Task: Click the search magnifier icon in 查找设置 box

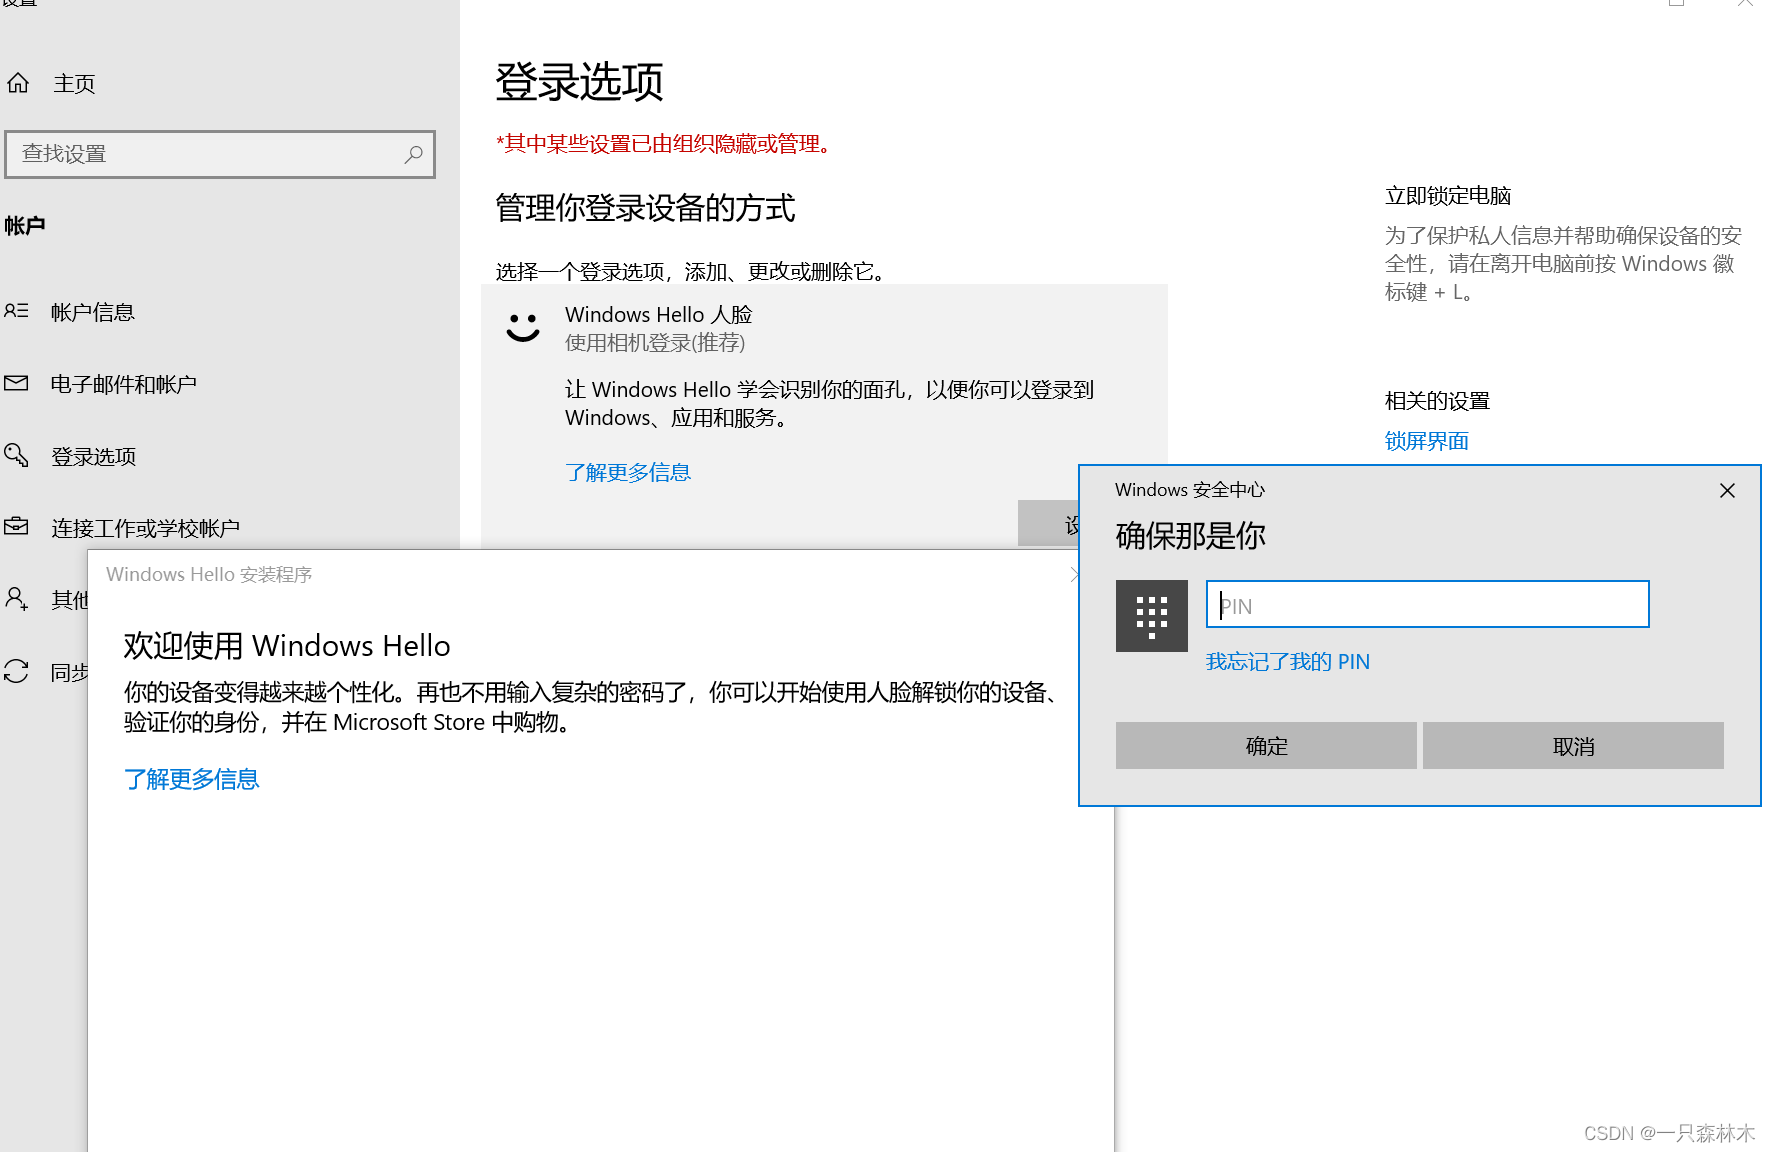Action: [413, 154]
